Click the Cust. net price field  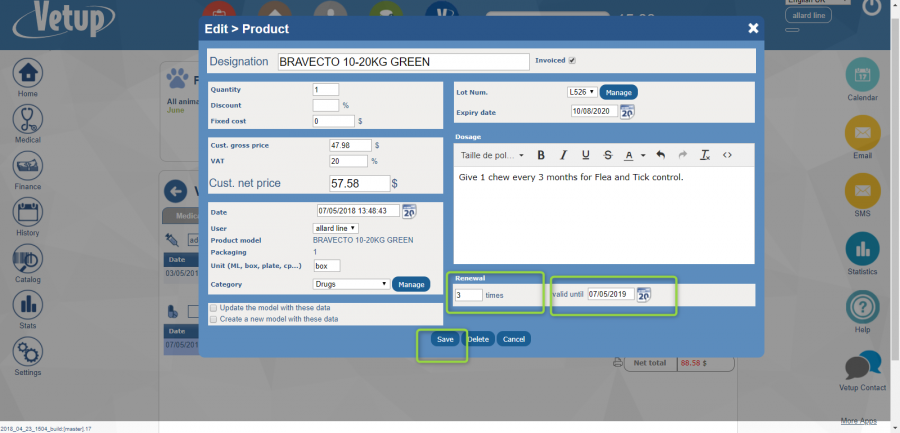coord(360,183)
